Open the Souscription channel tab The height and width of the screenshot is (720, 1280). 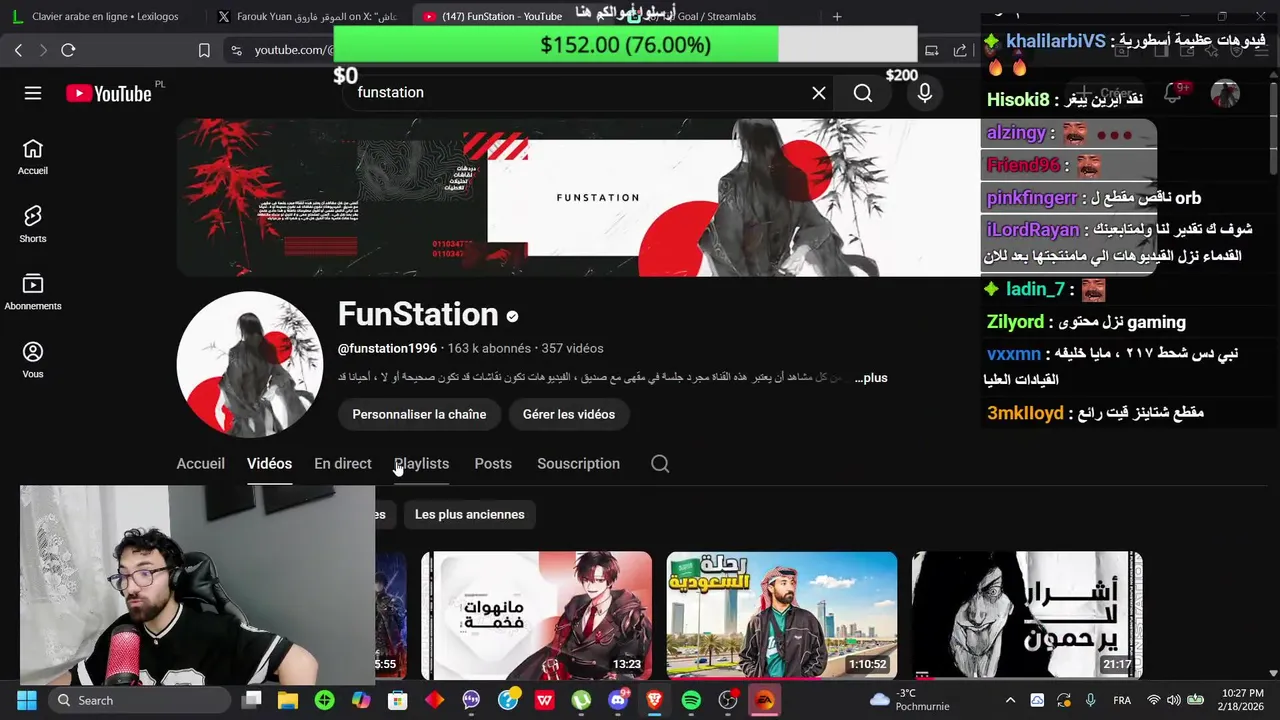(x=578, y=463)
